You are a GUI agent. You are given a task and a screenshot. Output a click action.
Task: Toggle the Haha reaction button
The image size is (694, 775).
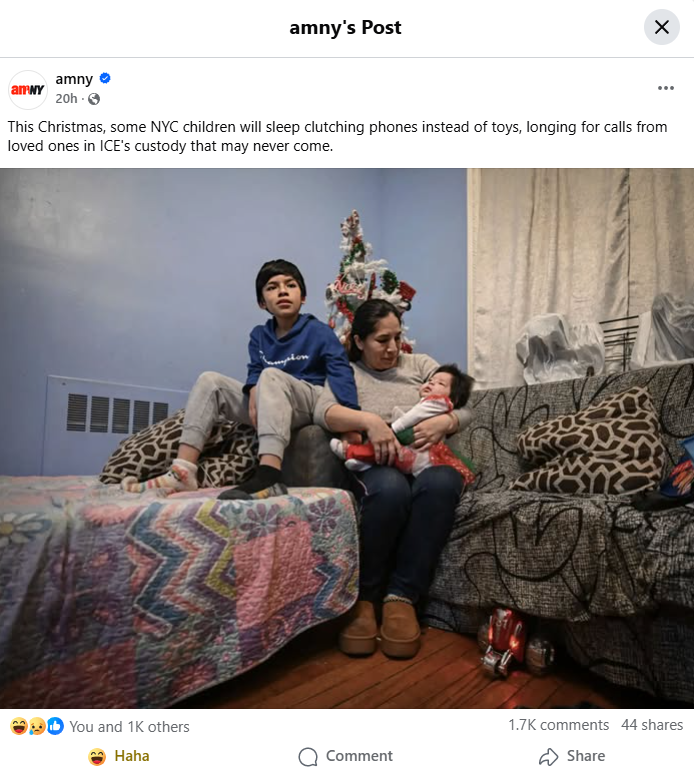click(x=119, y=756)
